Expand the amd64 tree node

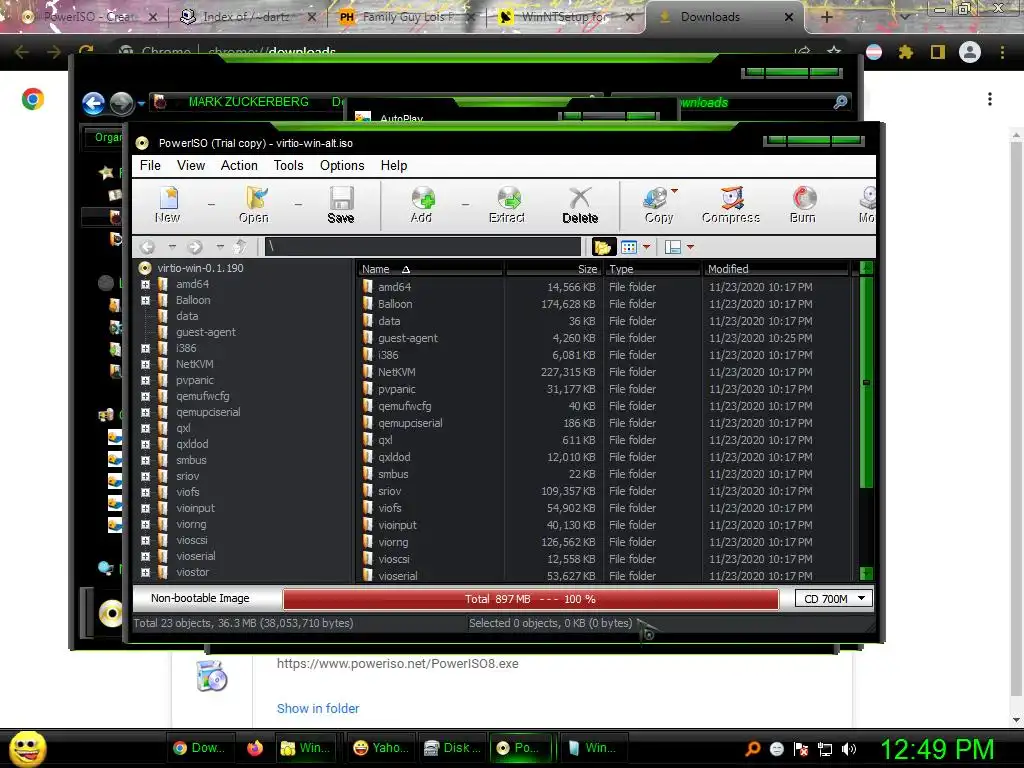[145, 284]
